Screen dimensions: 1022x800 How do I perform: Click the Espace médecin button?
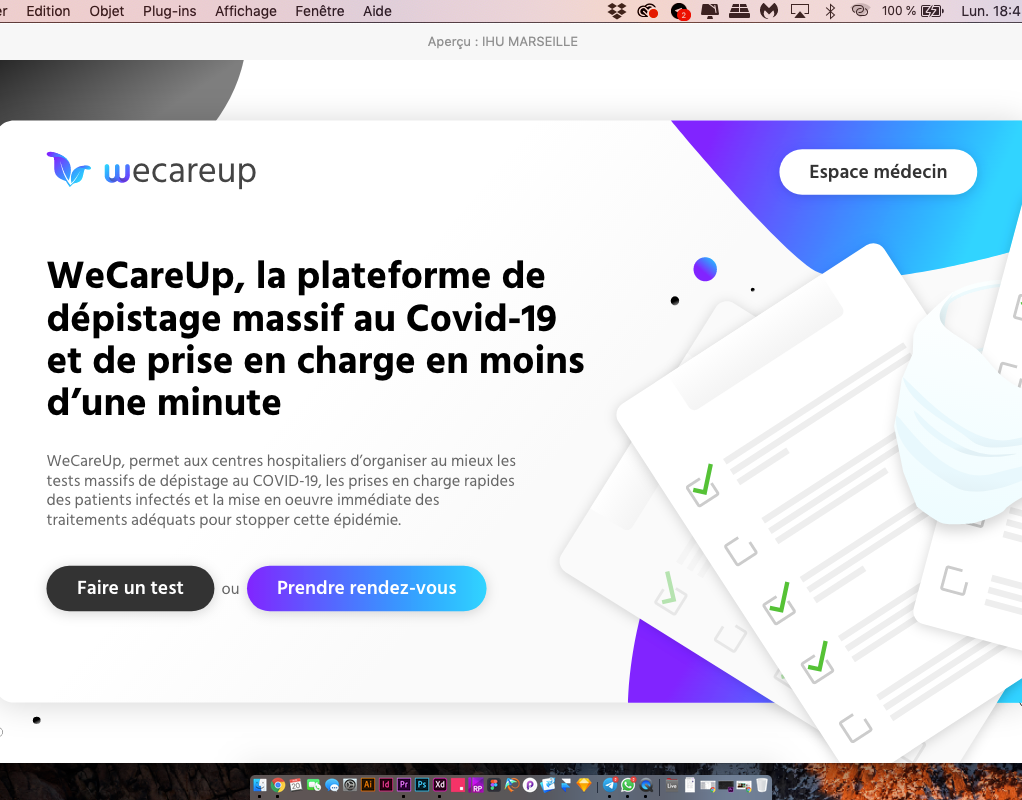coord(878,171)
